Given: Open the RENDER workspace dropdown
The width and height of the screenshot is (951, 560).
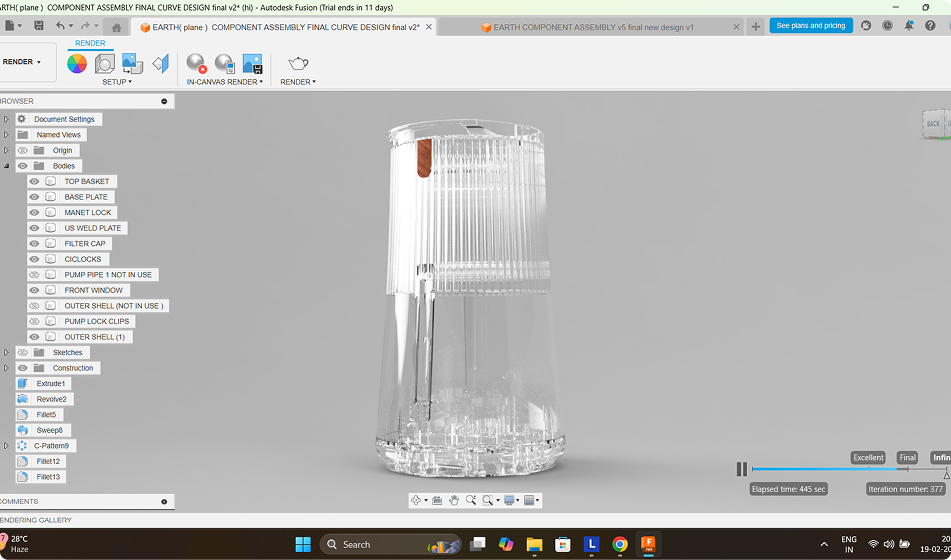Looking at the screenshot, I should click(x=22, y=62).
